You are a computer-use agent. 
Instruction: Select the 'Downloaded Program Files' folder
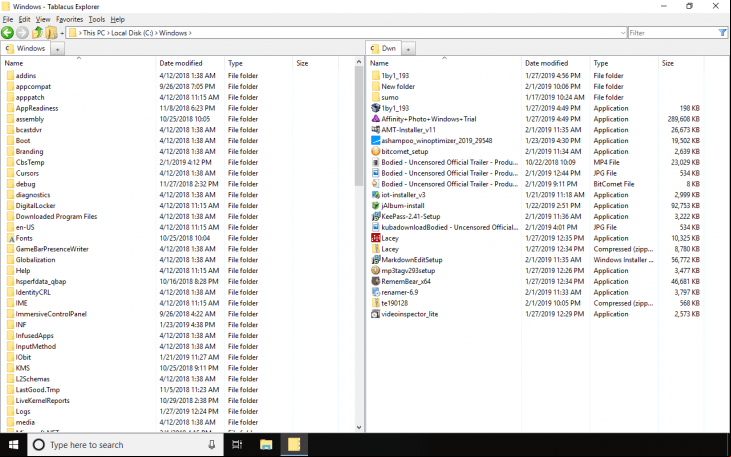point(56,216)
